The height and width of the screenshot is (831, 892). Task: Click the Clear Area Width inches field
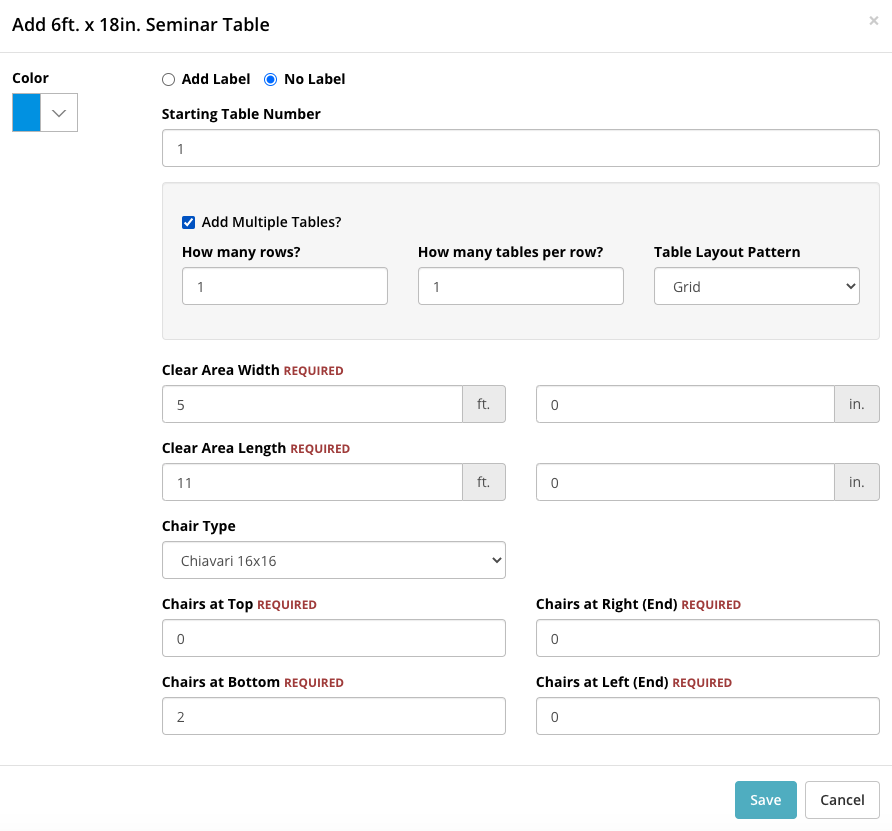(685, 404)
